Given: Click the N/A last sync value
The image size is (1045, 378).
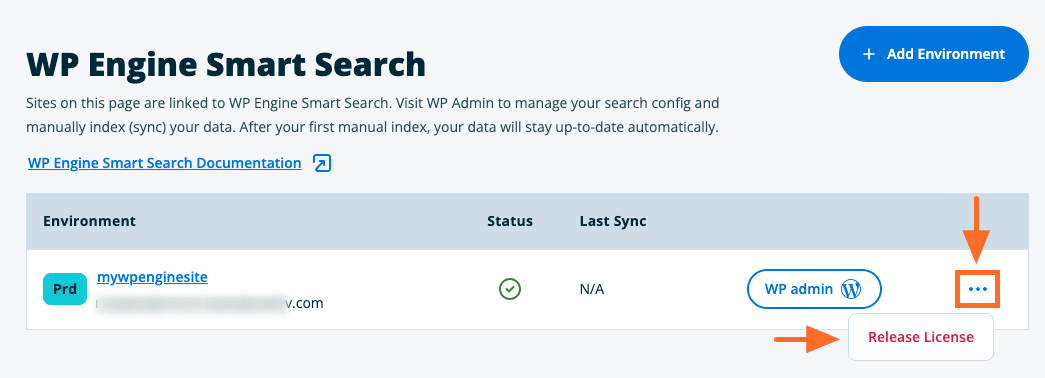Looking at the screenshot, I should [x=592, y=289].
